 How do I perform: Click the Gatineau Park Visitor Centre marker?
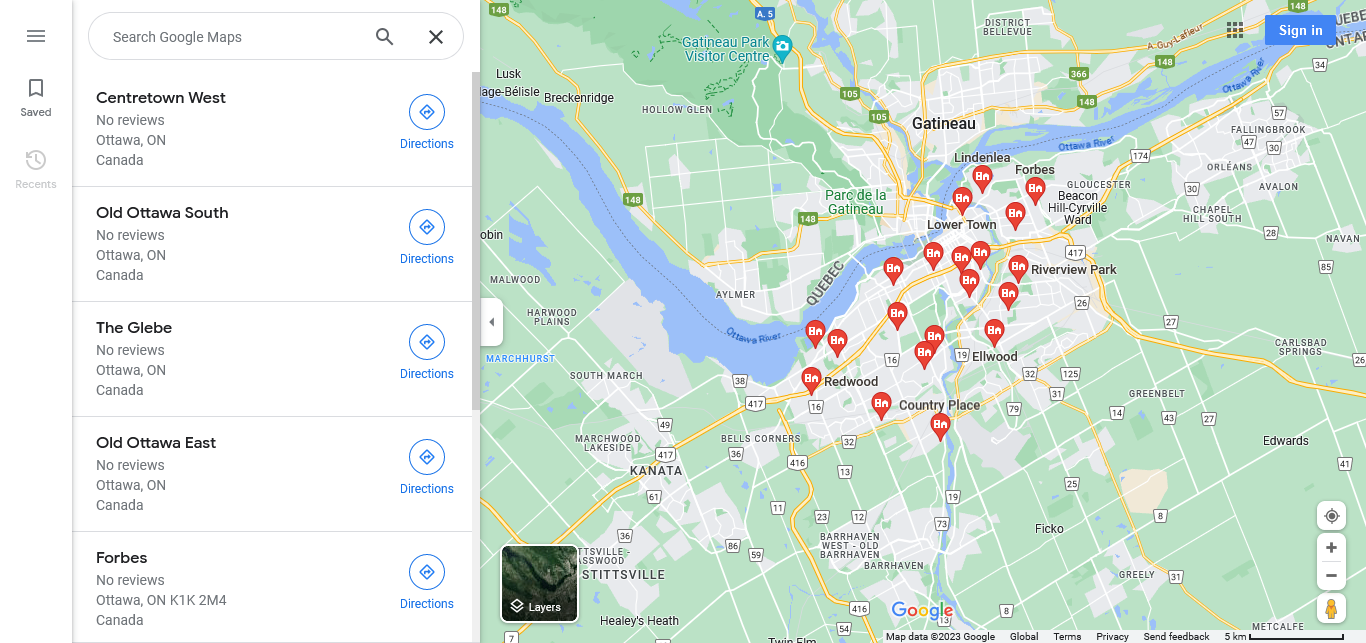click(782, 46)
